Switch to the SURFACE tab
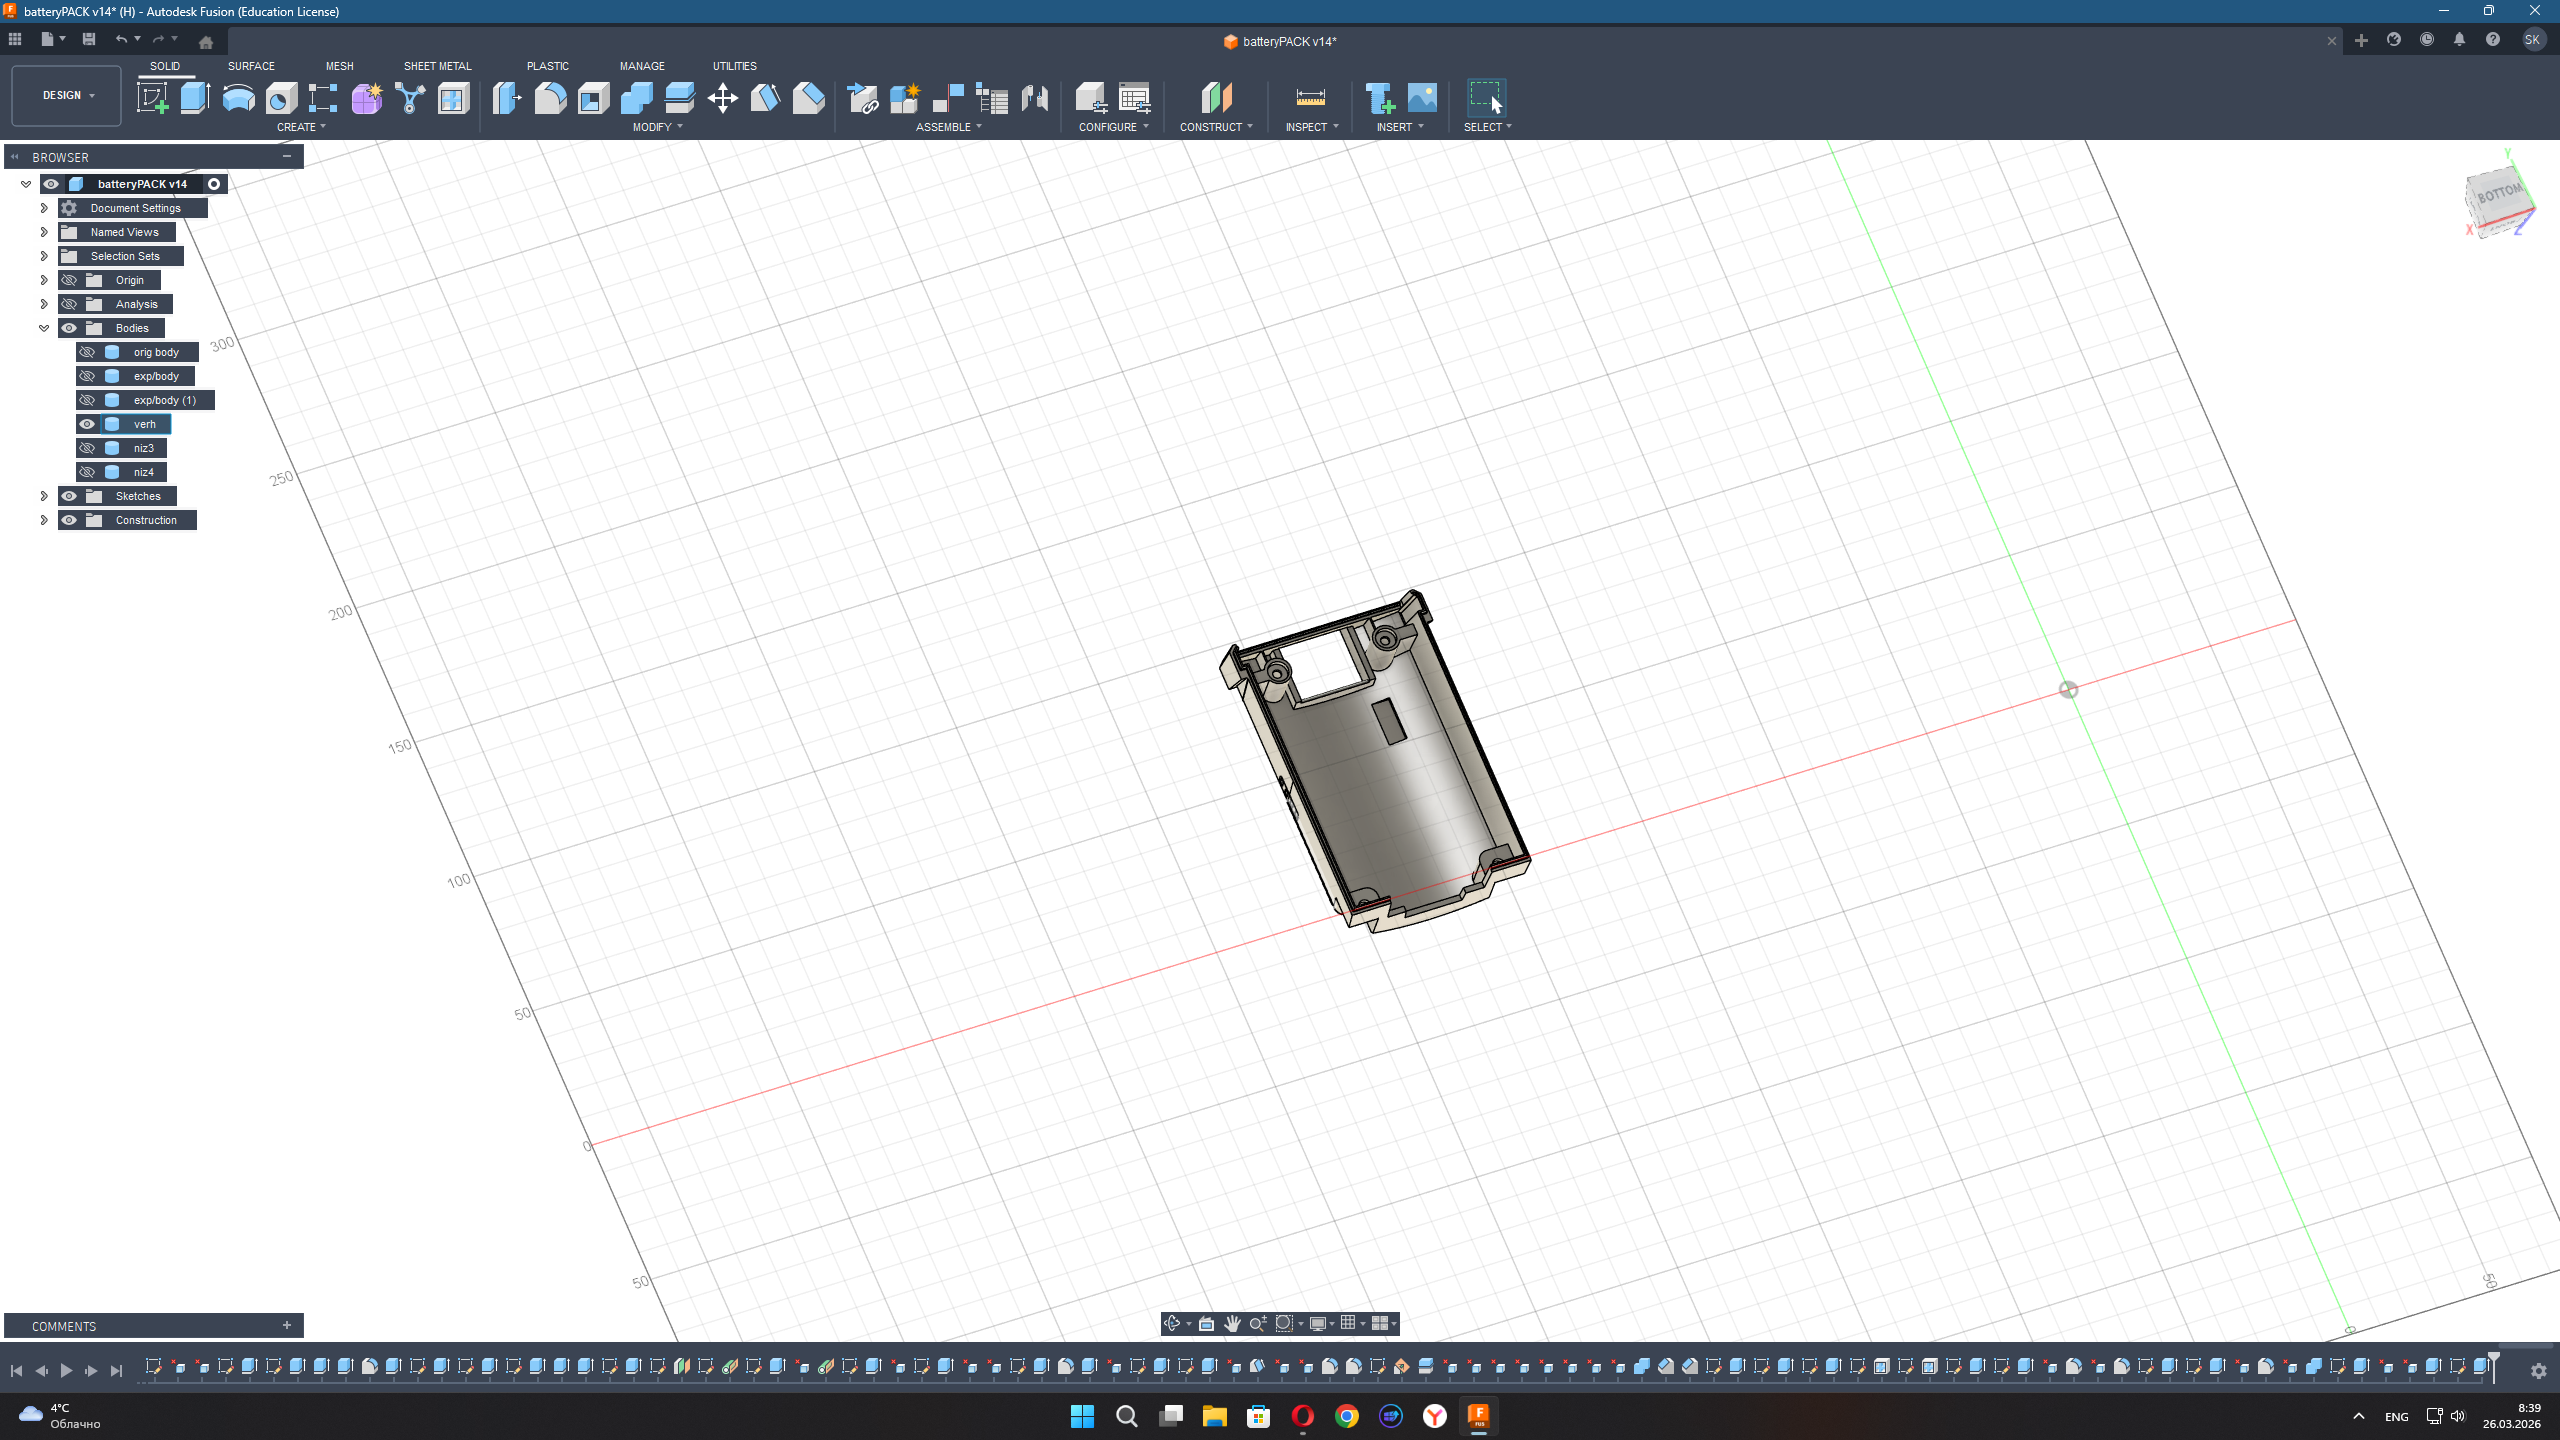 pos(251,66)
